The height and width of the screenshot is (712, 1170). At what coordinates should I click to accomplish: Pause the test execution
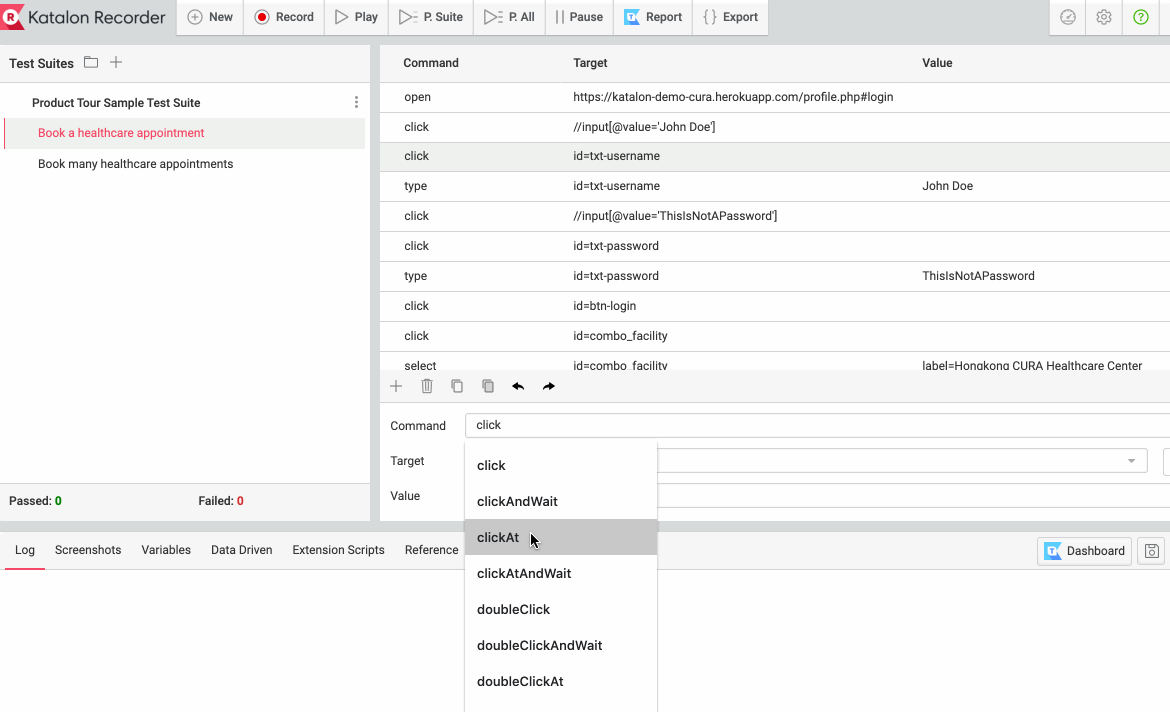[x=579, y=16]
